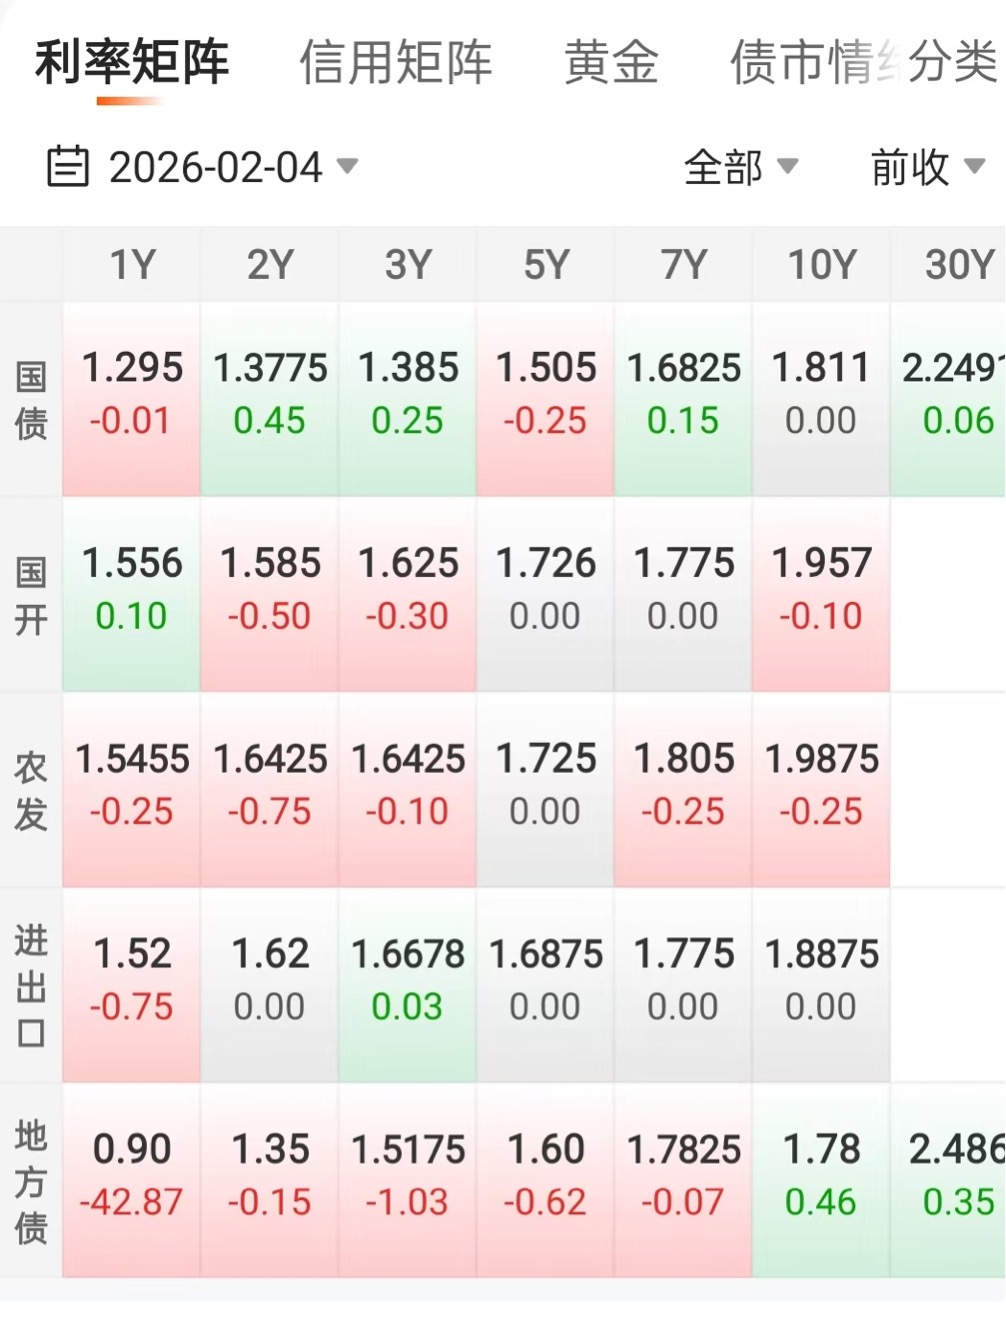Screen dimensions: 1006x1317
Task: Select the 农发 row label
Action: pyautogui.click(x=31, y=791)
